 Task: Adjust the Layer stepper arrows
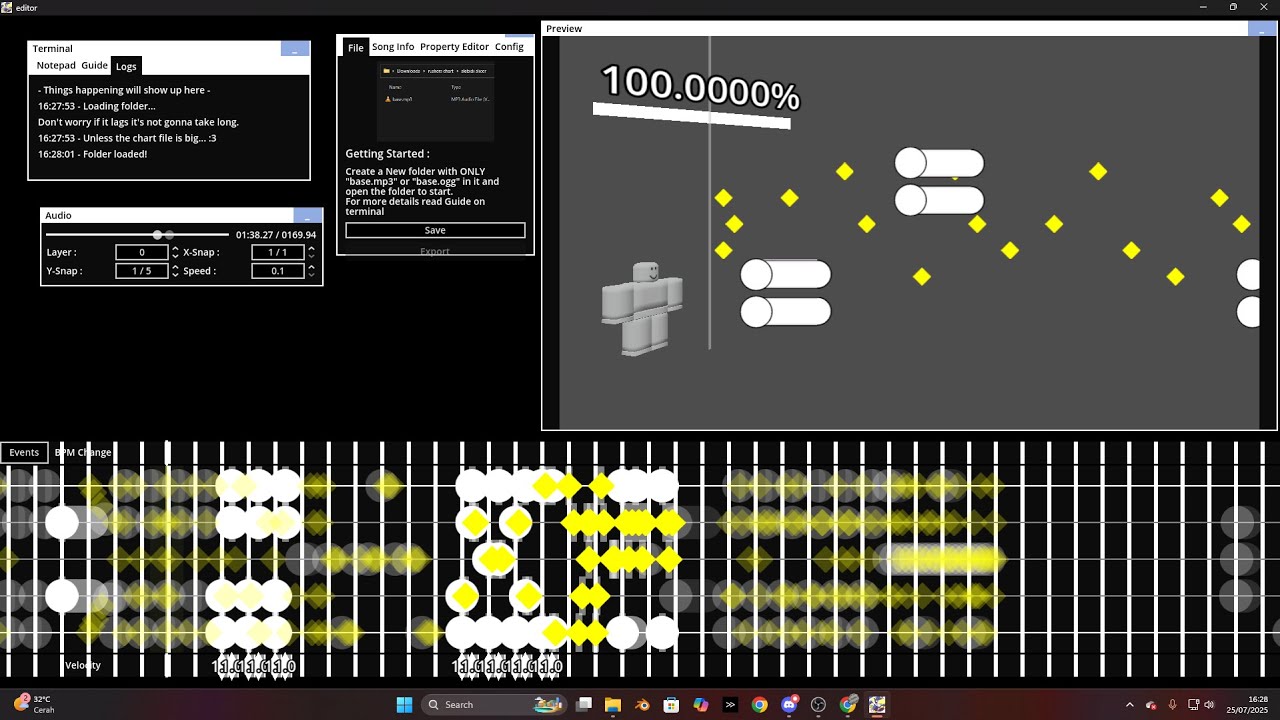pyautogui.click(x=176, y=253)
